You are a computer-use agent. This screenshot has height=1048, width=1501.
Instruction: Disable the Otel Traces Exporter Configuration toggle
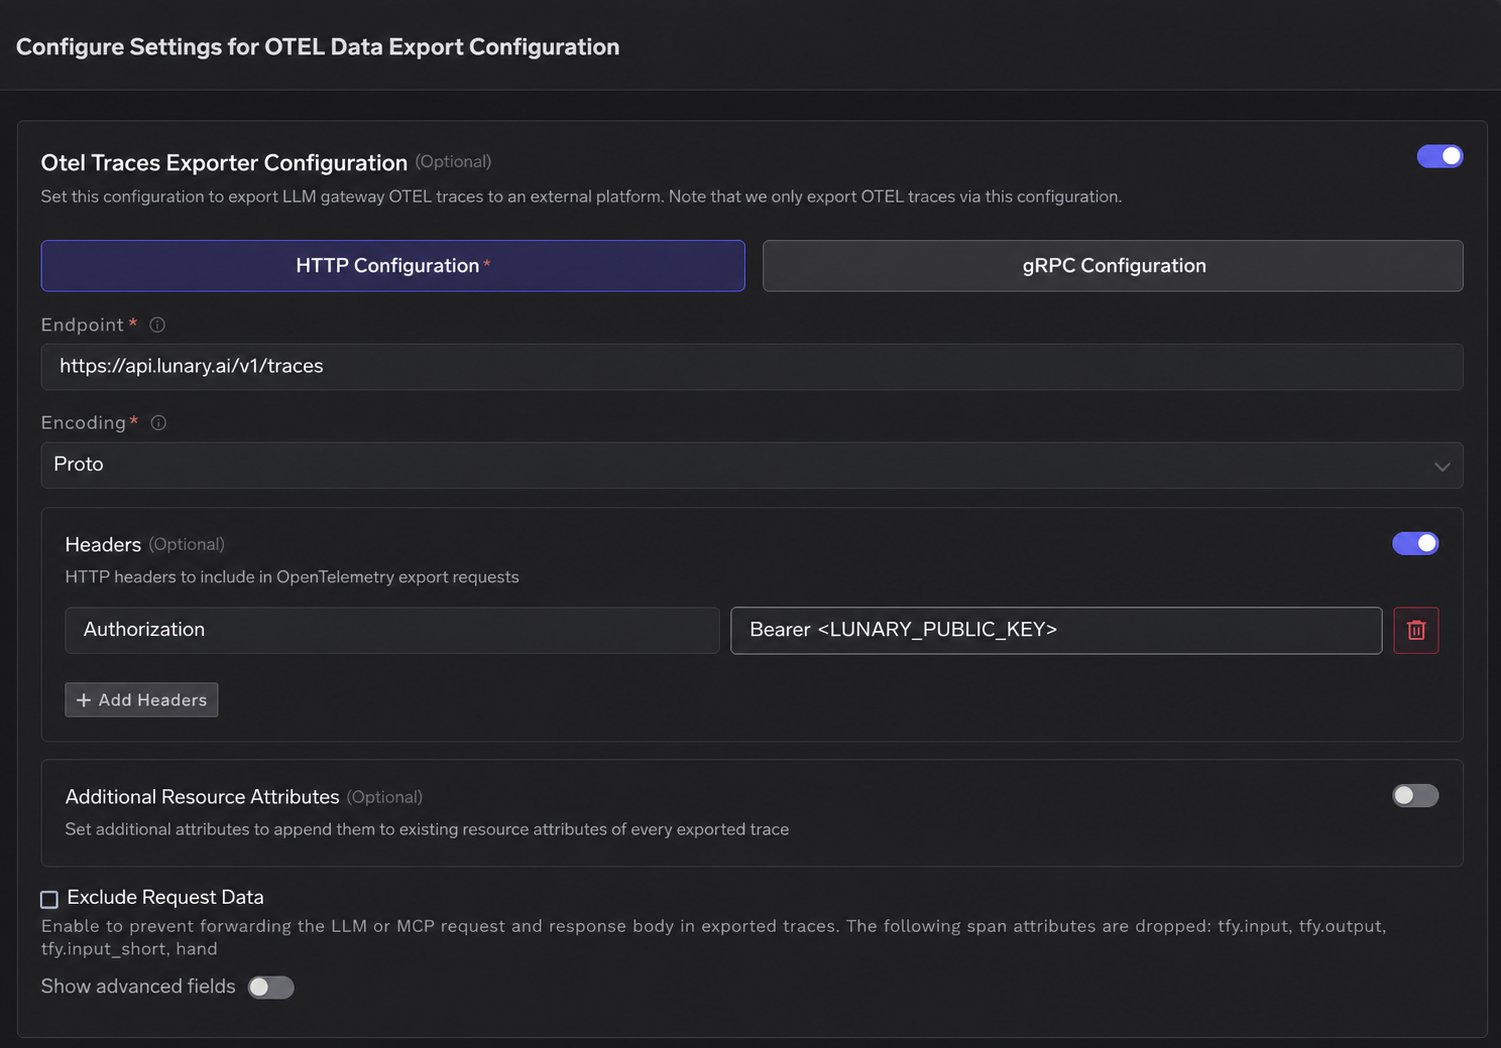[x=1440, y=156]
